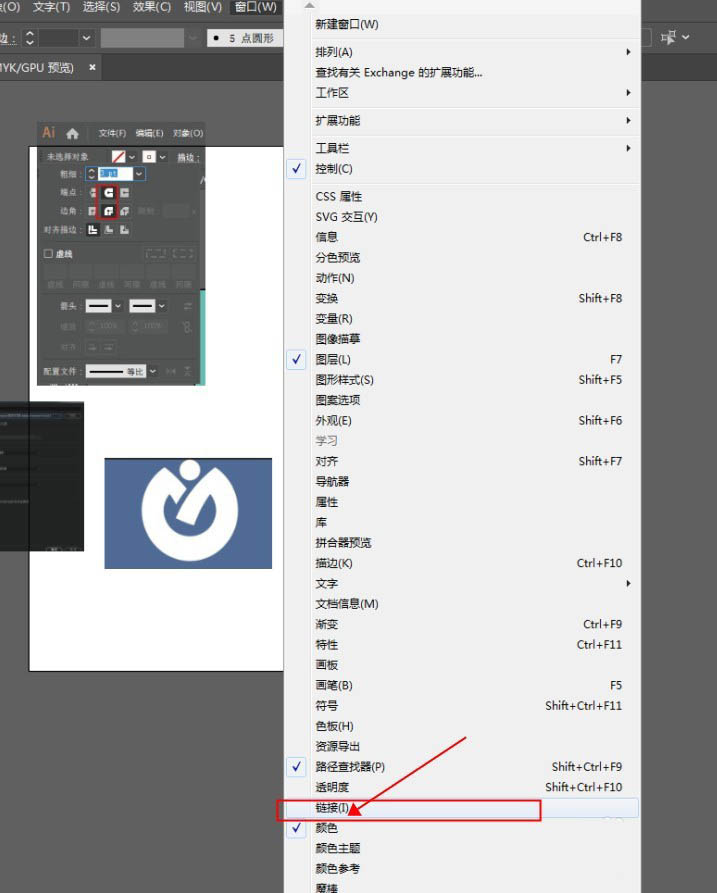Open the 颜色参考 panel
This screenshot has height=893, width=717.
(462, 869)
